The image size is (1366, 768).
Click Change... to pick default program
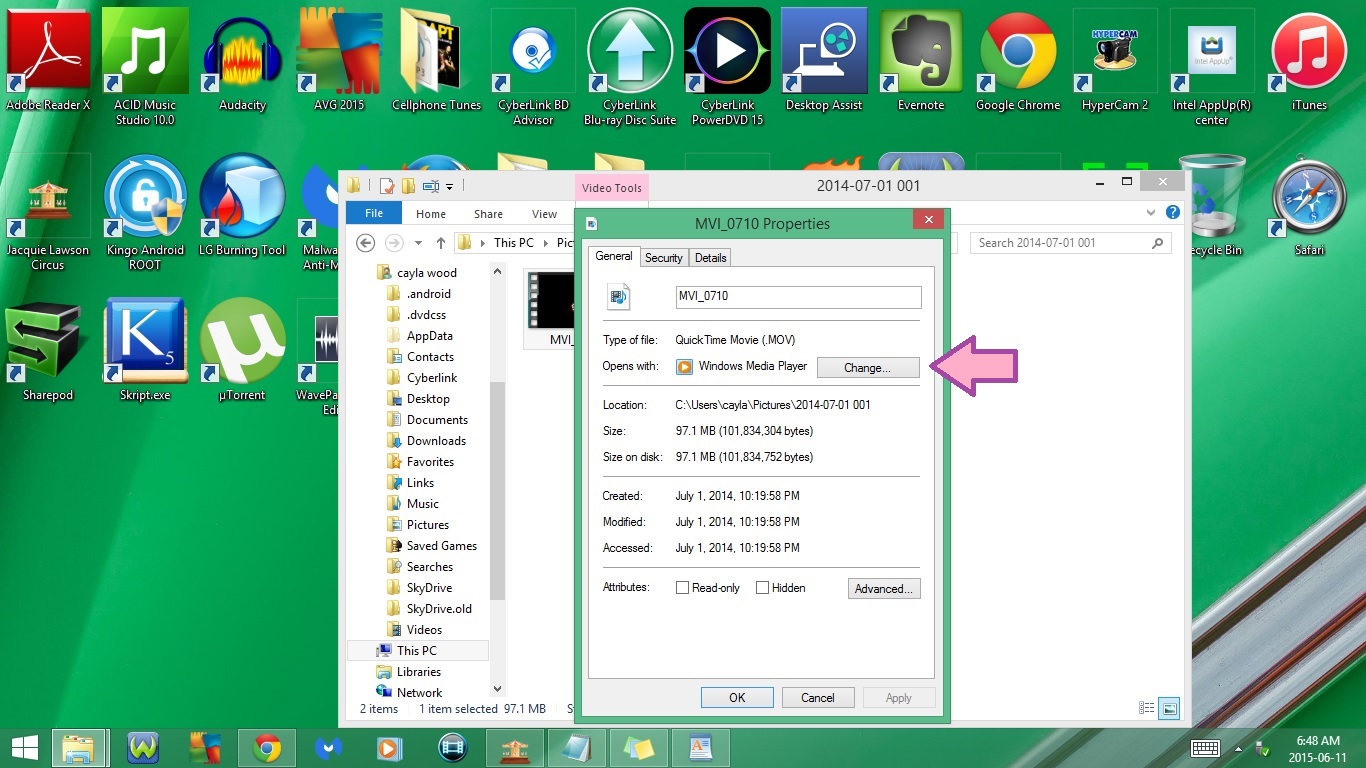(867, 367)
